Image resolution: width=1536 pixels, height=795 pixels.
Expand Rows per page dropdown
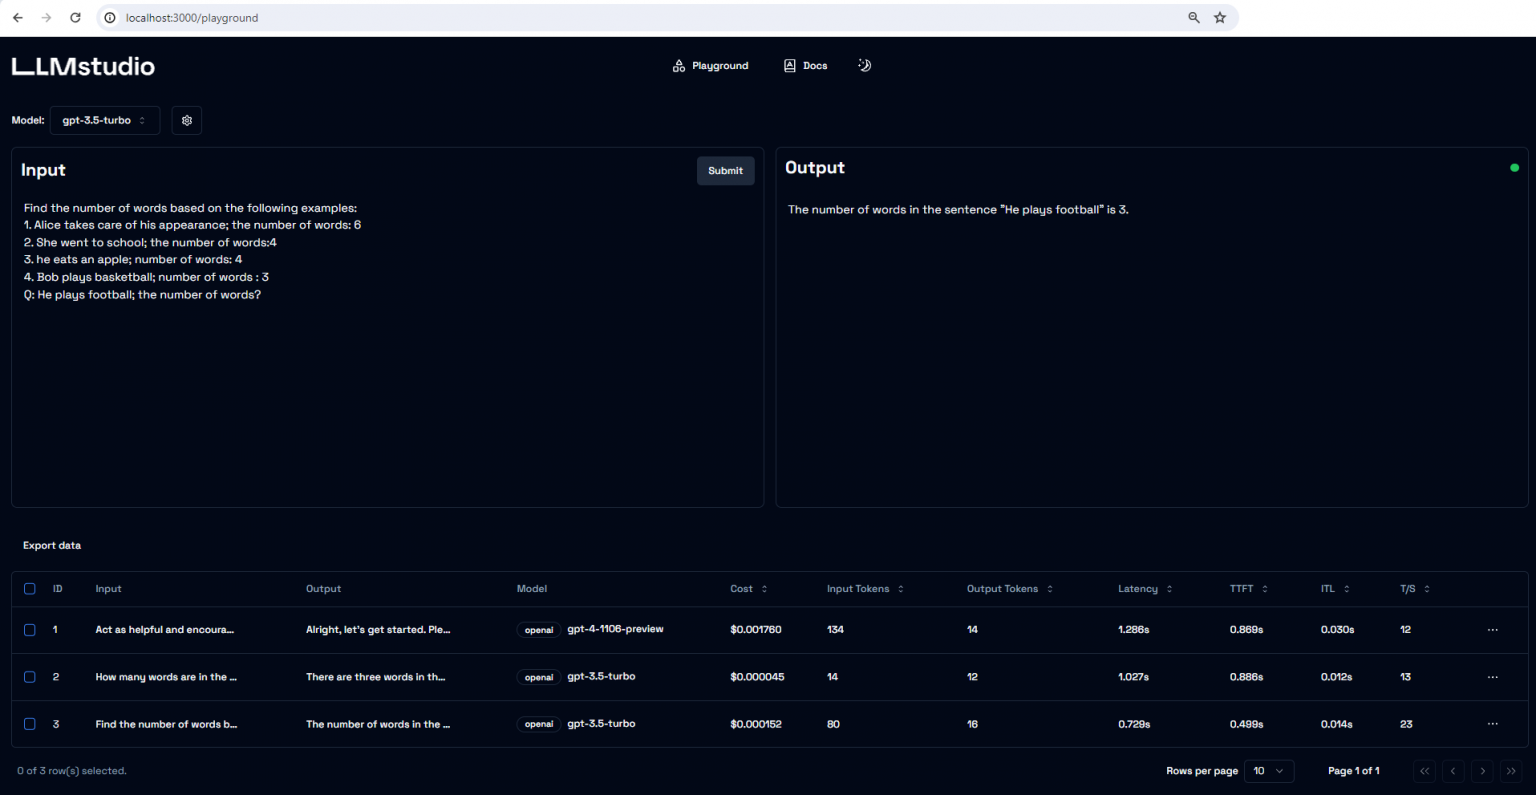point(1268,771)
